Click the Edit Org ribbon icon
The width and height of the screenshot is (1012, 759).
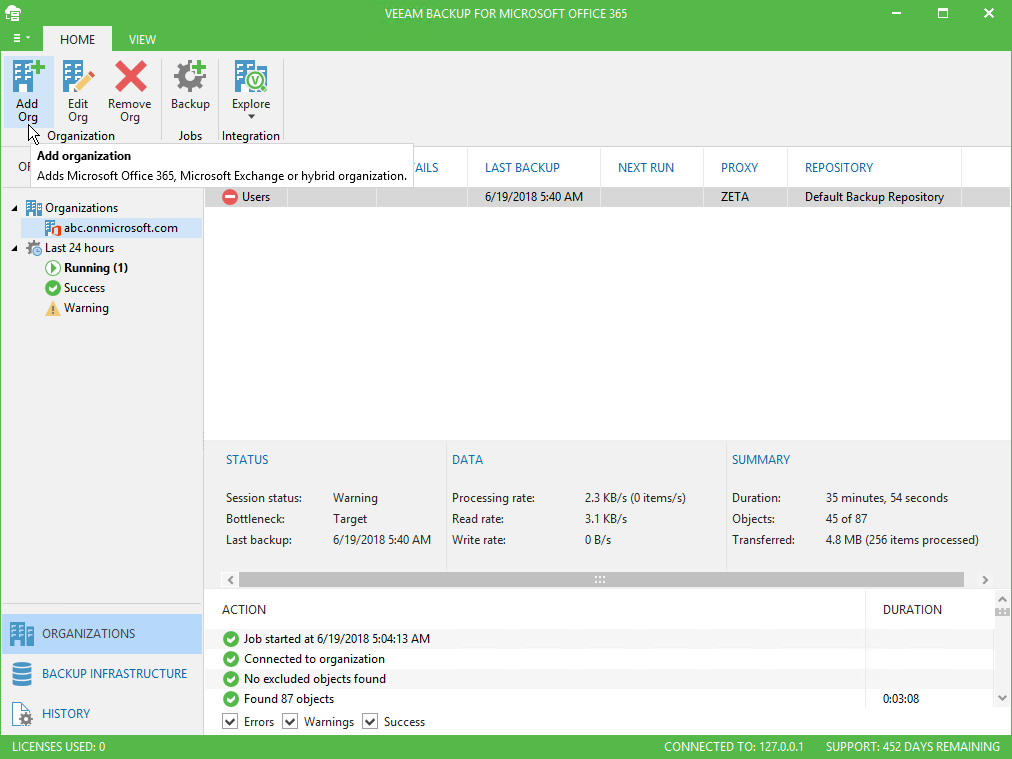coord(78,76)
